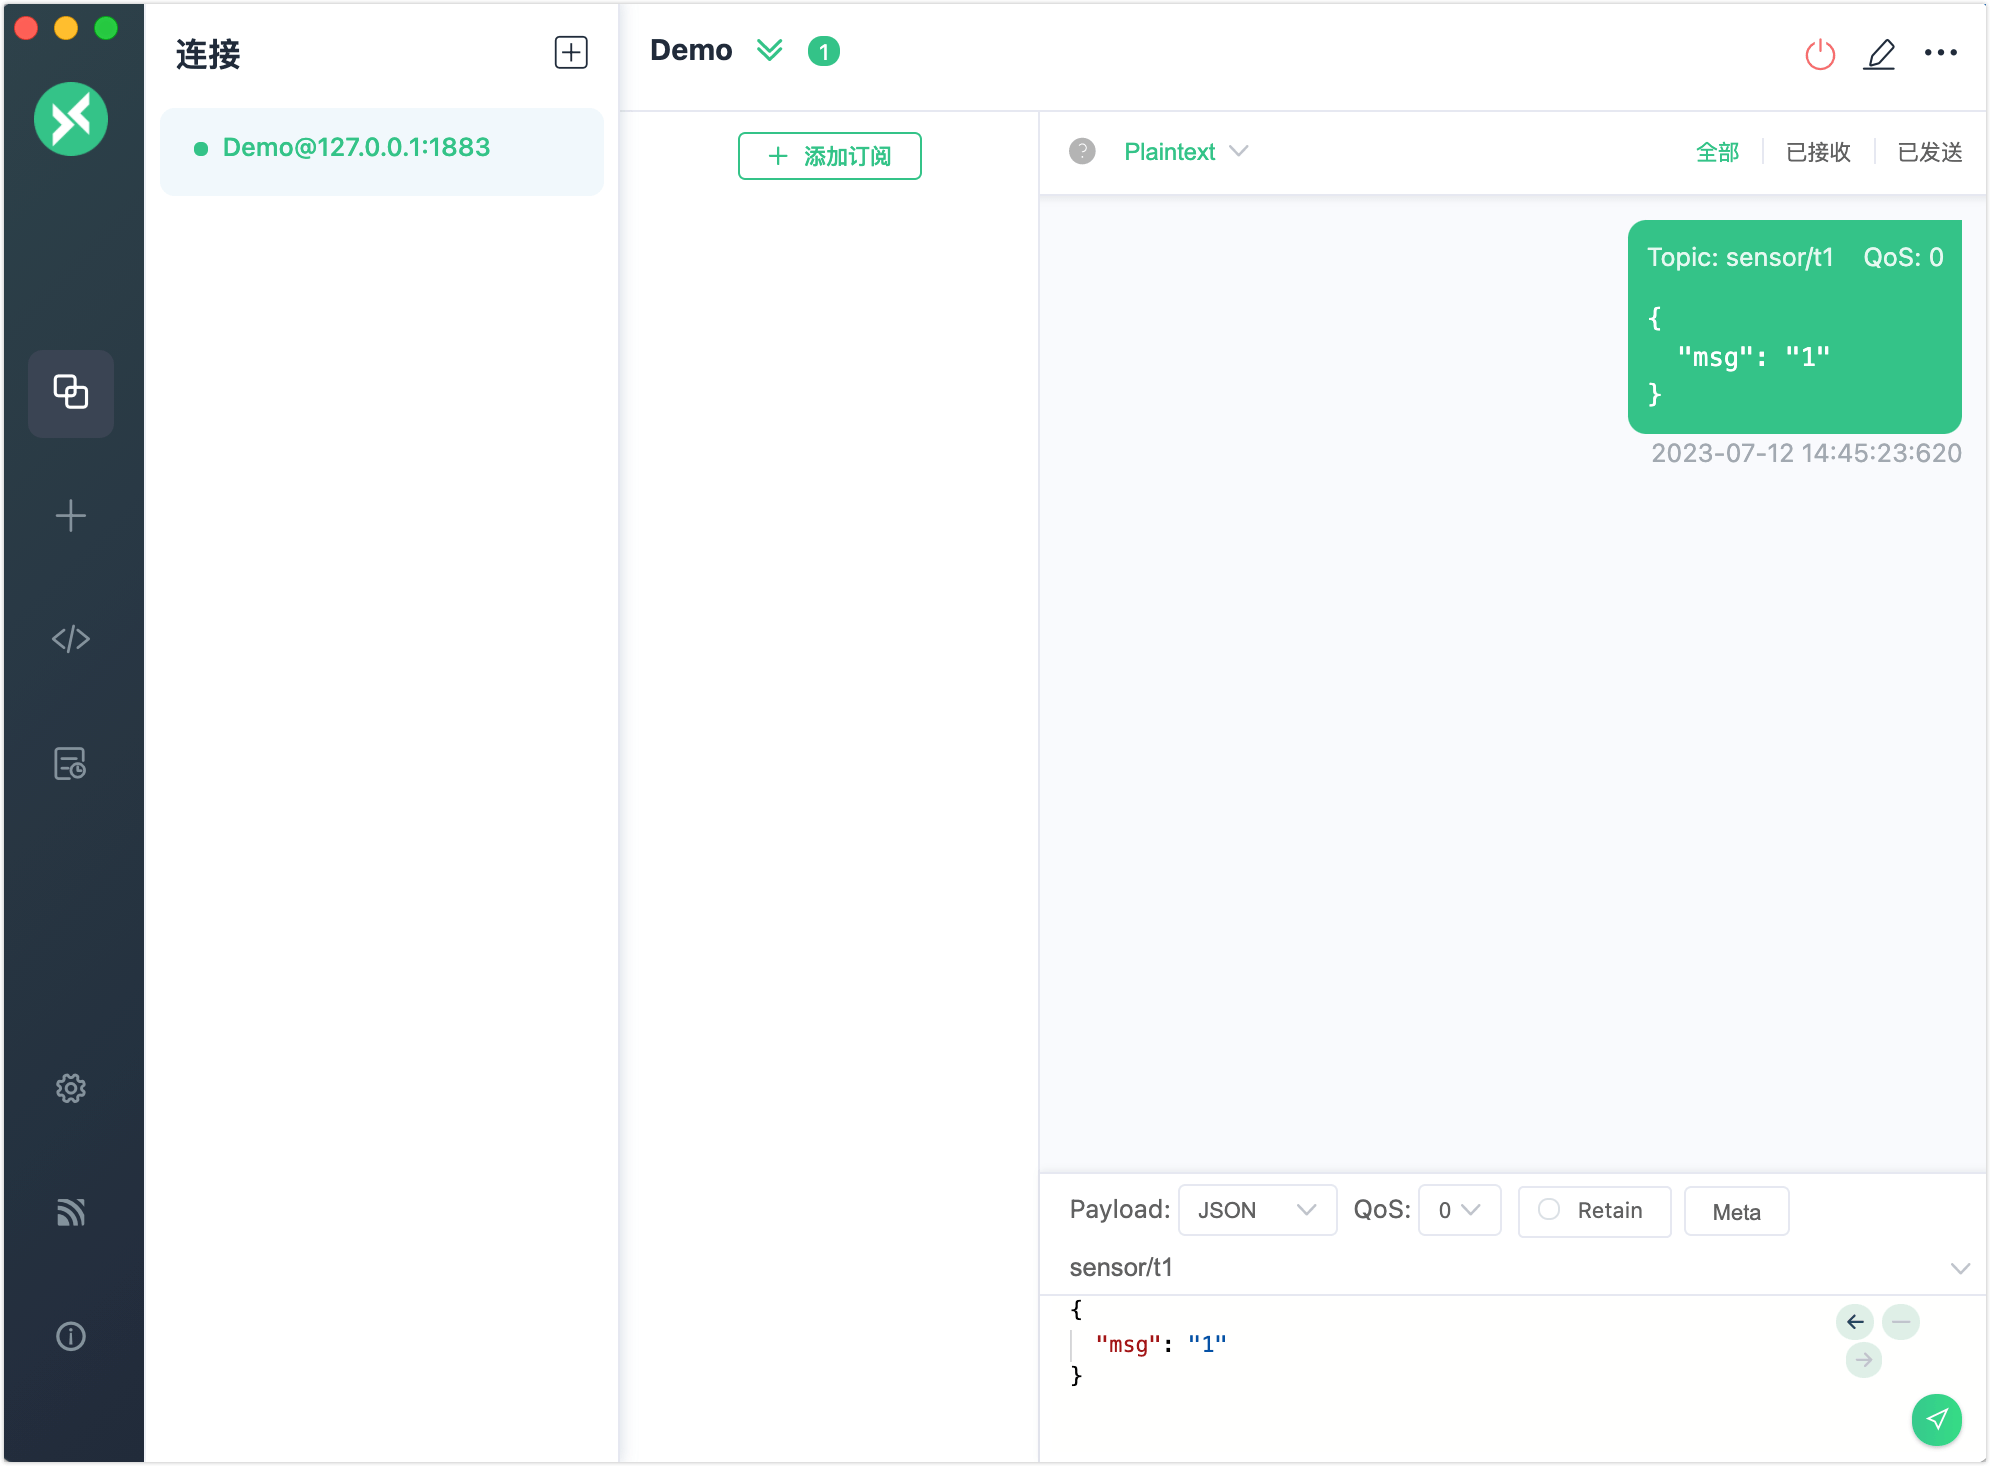Open the QoS 0 dropdown
The height and width of the screenshot is (1466, 1990).
click(1458, 1210)
